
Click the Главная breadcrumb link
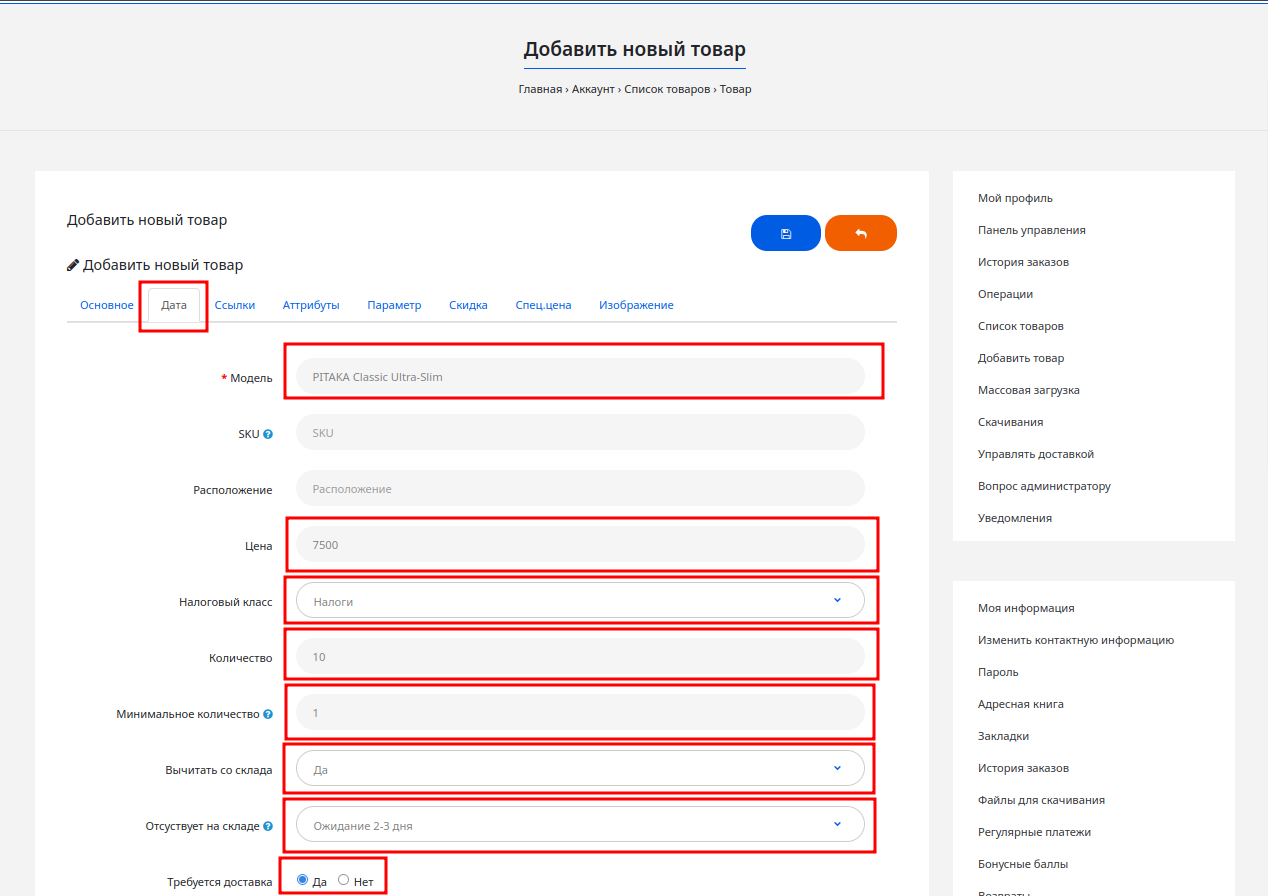tap(540, 89)
